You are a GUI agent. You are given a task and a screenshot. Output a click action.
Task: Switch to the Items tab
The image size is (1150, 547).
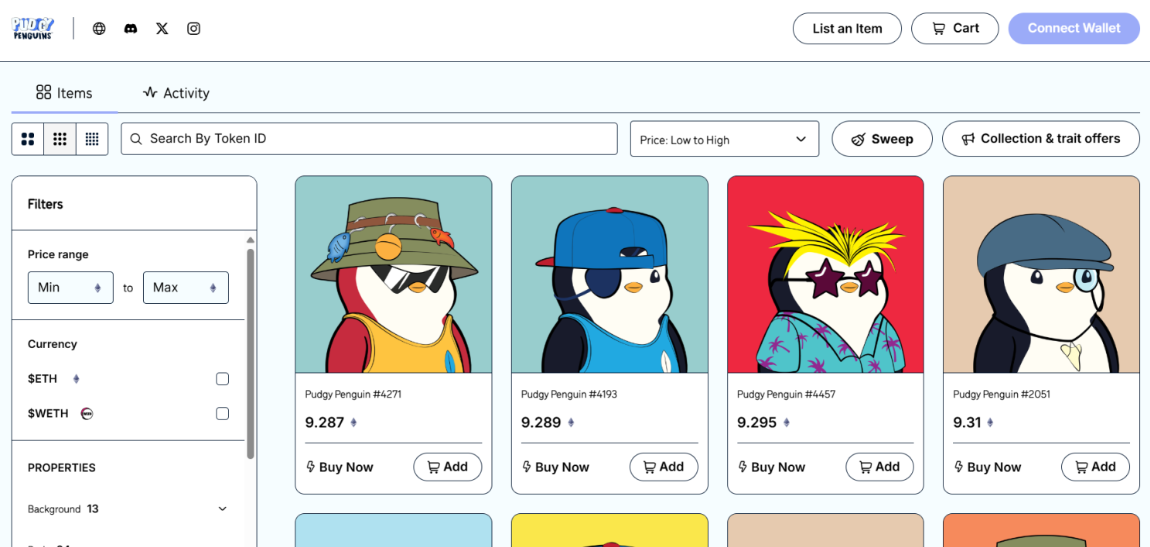click(x=64, y=93)
